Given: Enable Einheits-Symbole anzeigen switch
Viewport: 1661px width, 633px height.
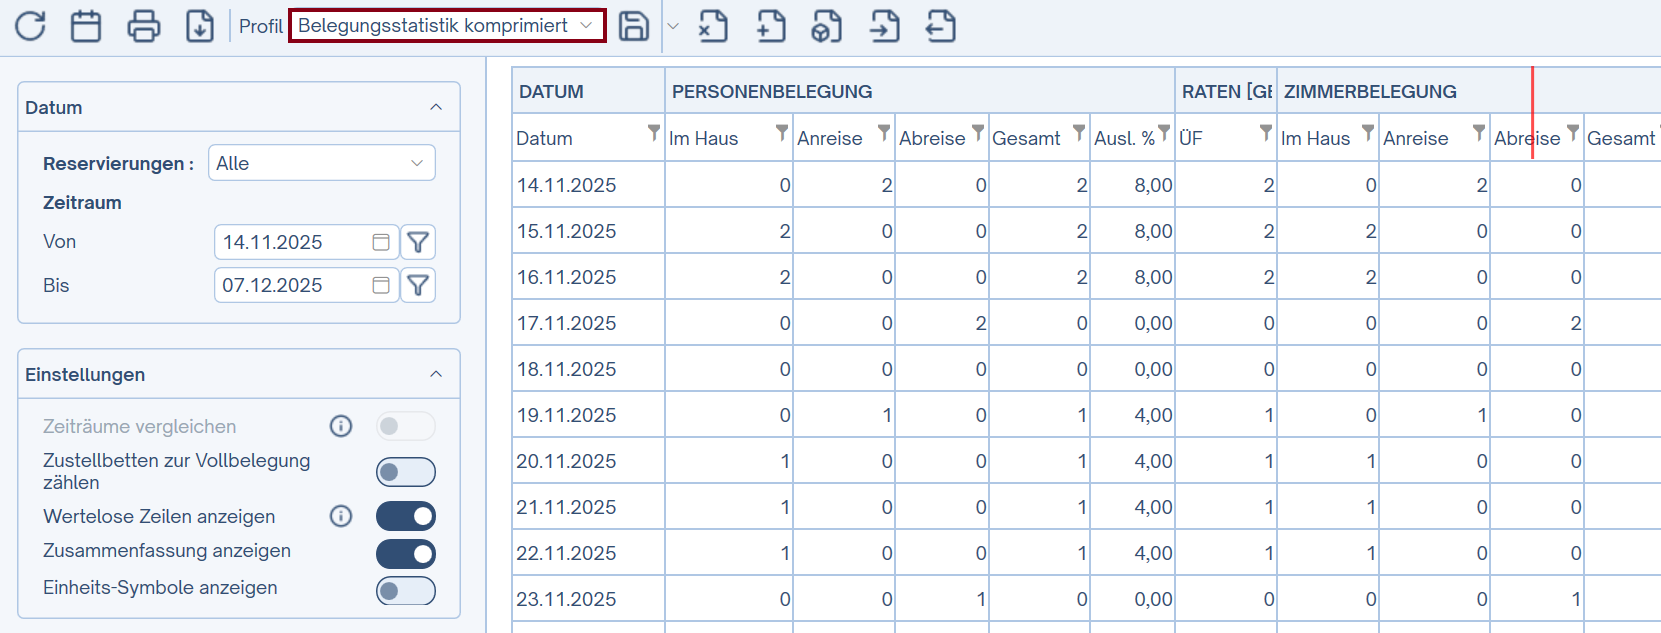Looking at the screenshot, I should (x=406, y=591).
